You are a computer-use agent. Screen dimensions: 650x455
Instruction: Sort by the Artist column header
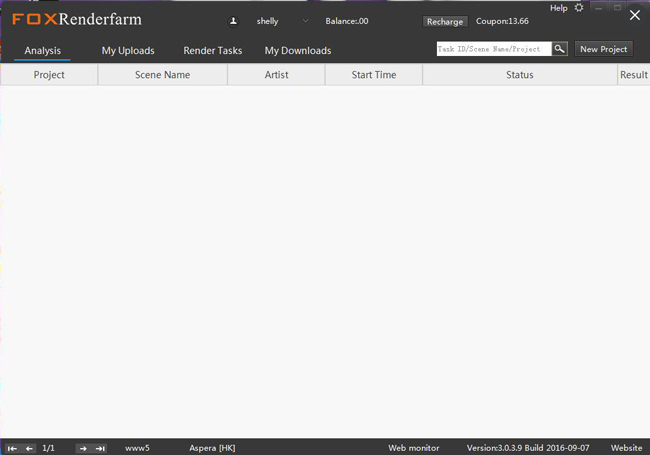click(276, 75)
